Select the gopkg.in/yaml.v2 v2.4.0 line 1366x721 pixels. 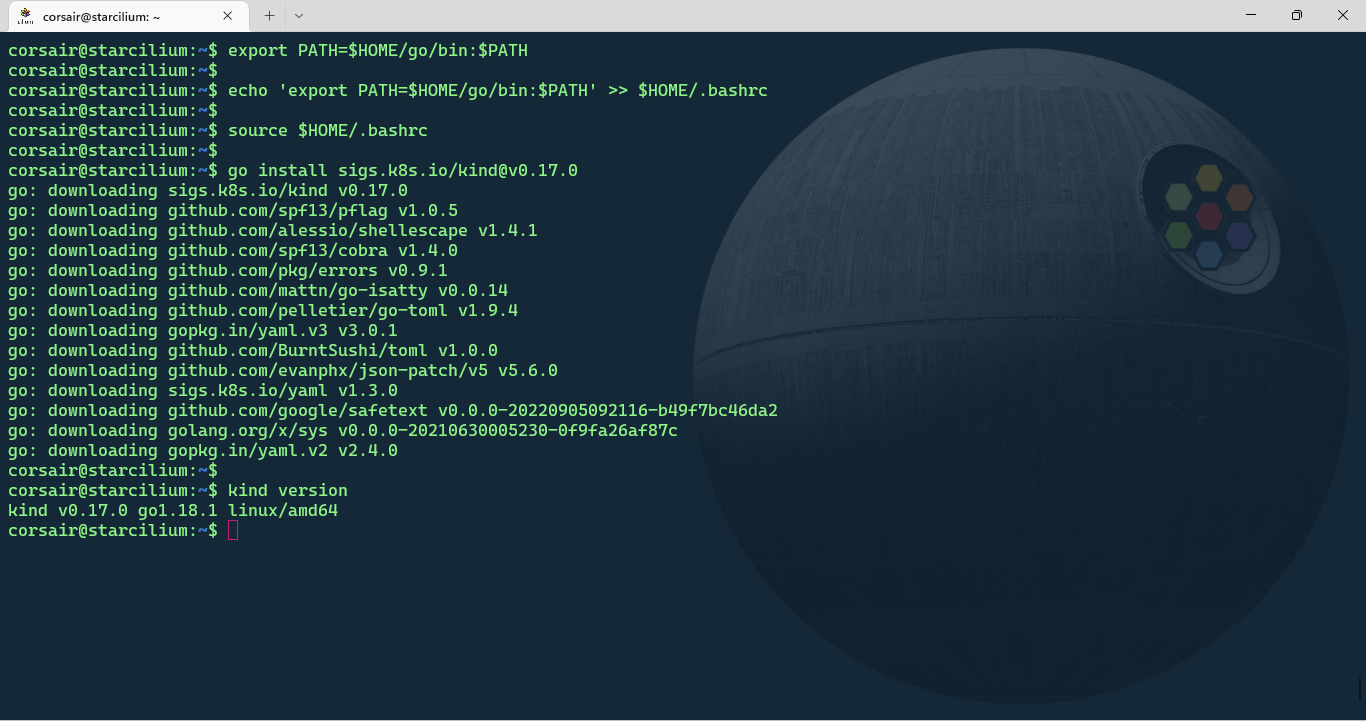[x=203, y=450]
